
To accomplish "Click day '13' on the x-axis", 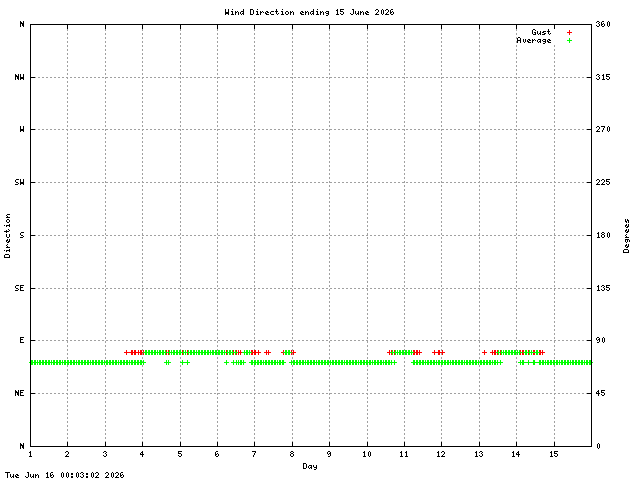I will pos(479,454).
